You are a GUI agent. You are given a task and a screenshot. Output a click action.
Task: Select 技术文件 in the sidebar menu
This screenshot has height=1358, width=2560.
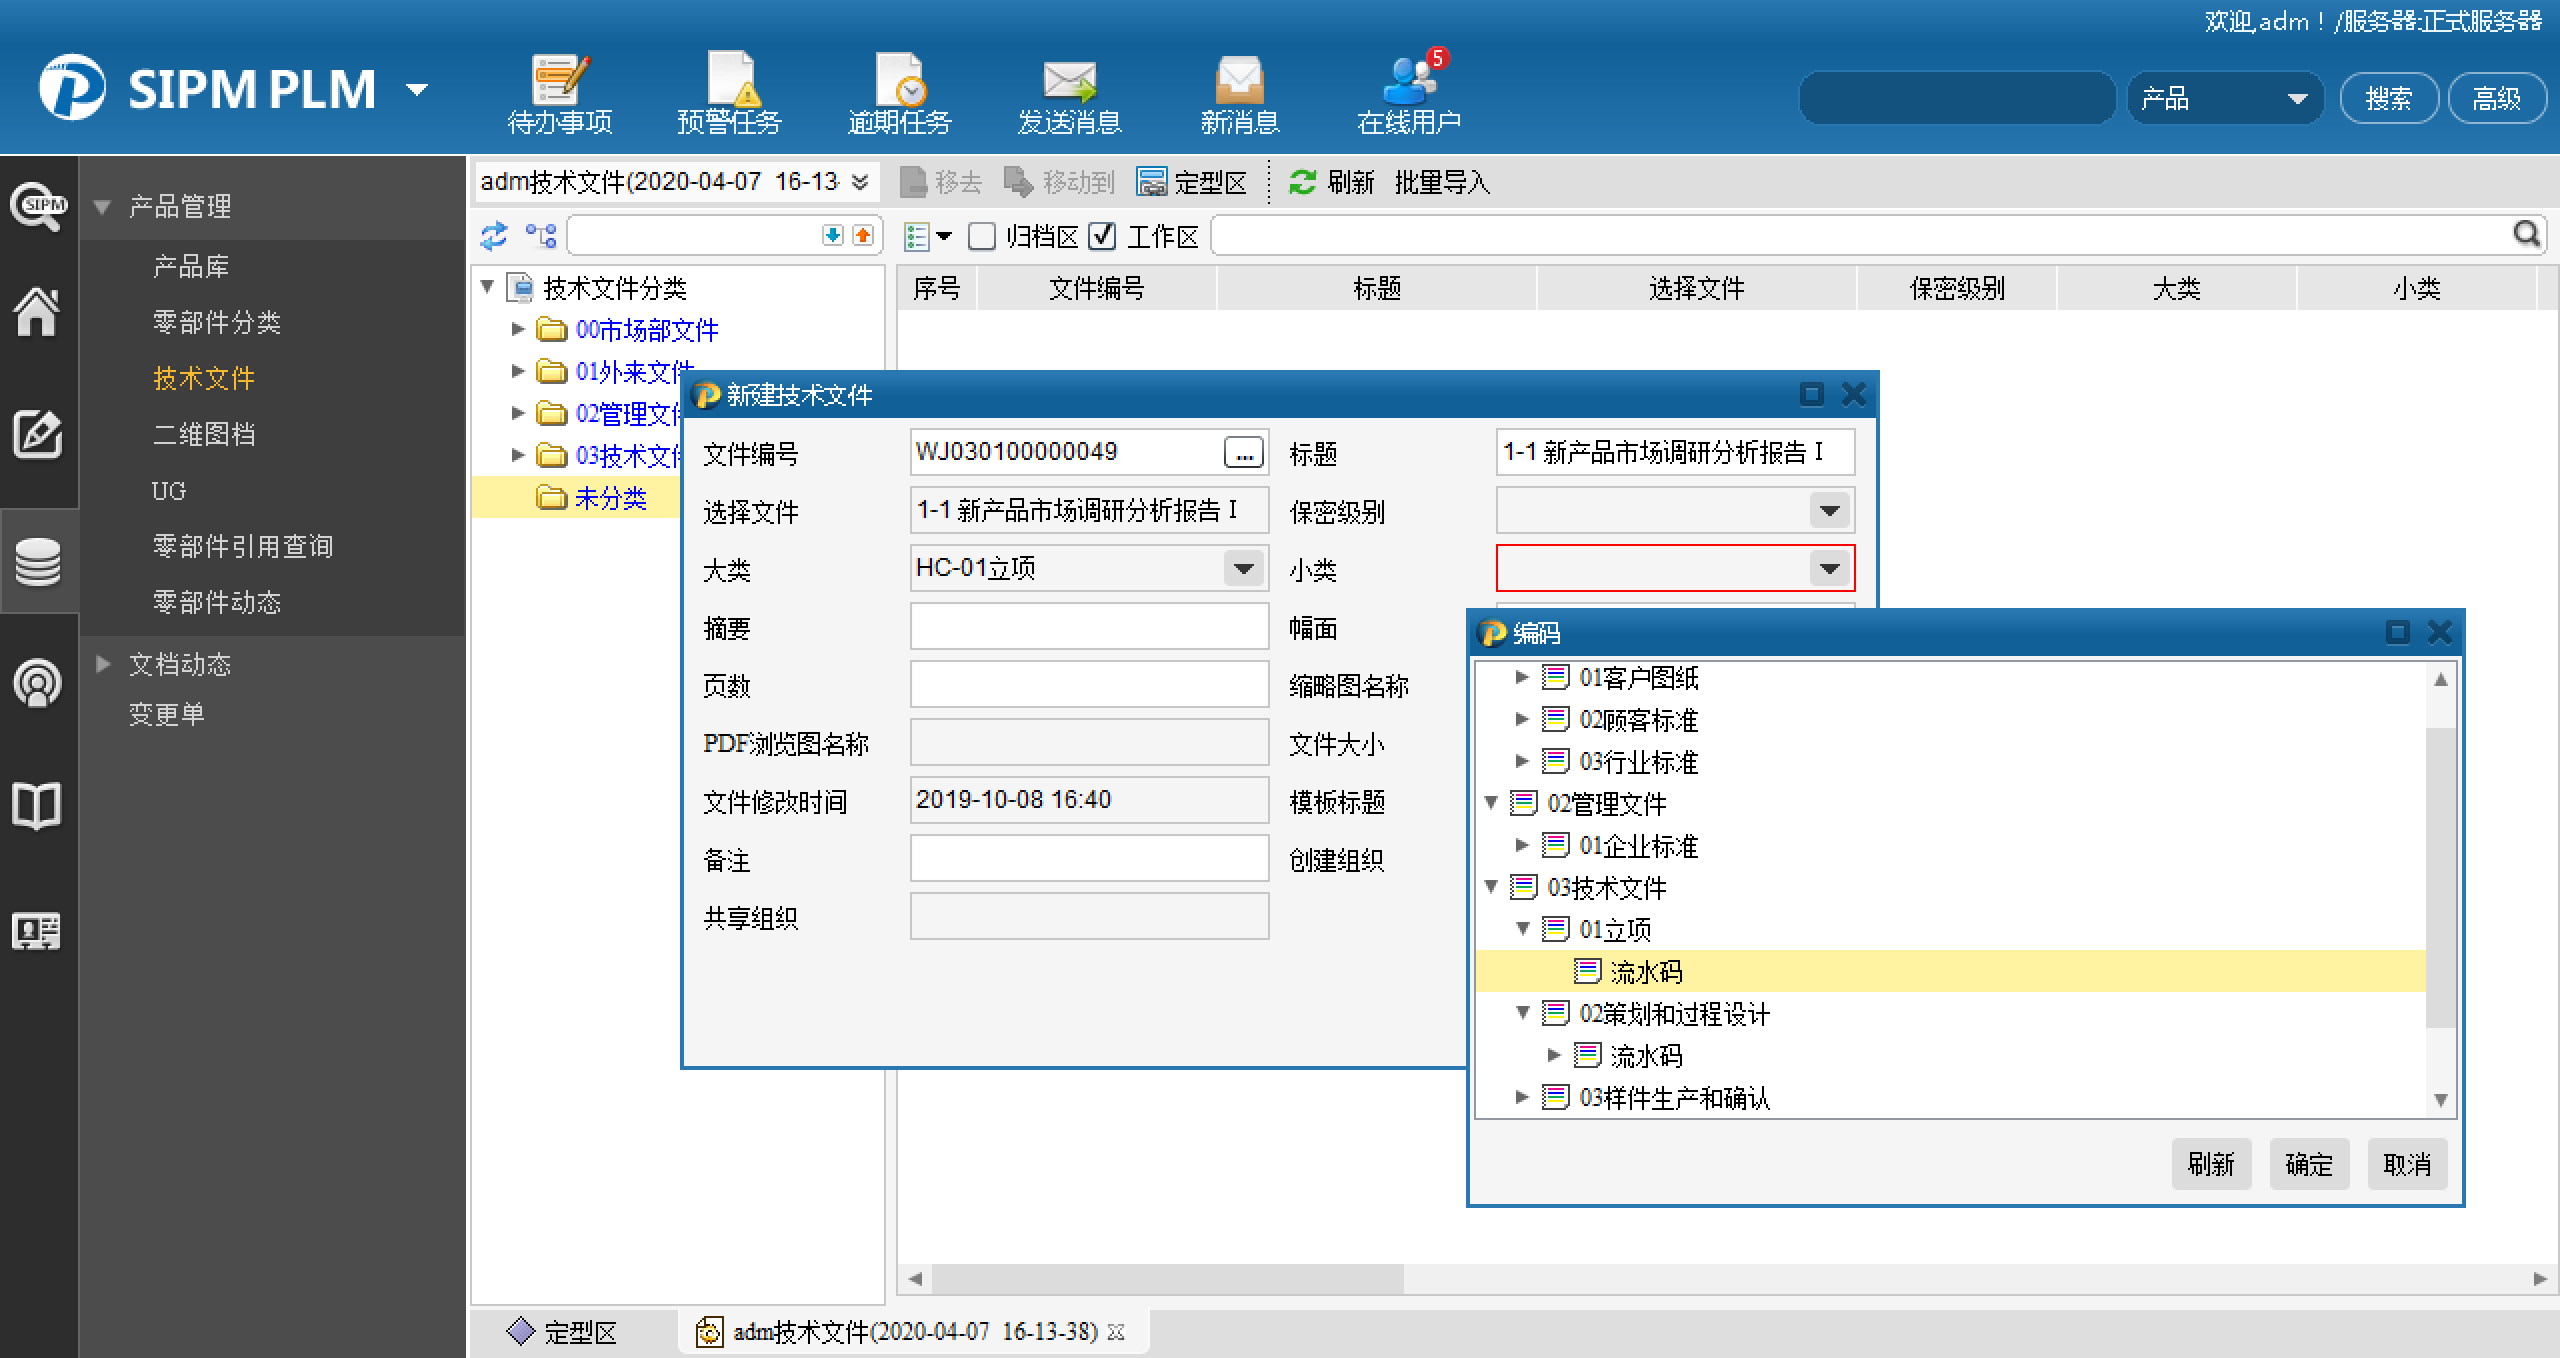click(204, 378)
